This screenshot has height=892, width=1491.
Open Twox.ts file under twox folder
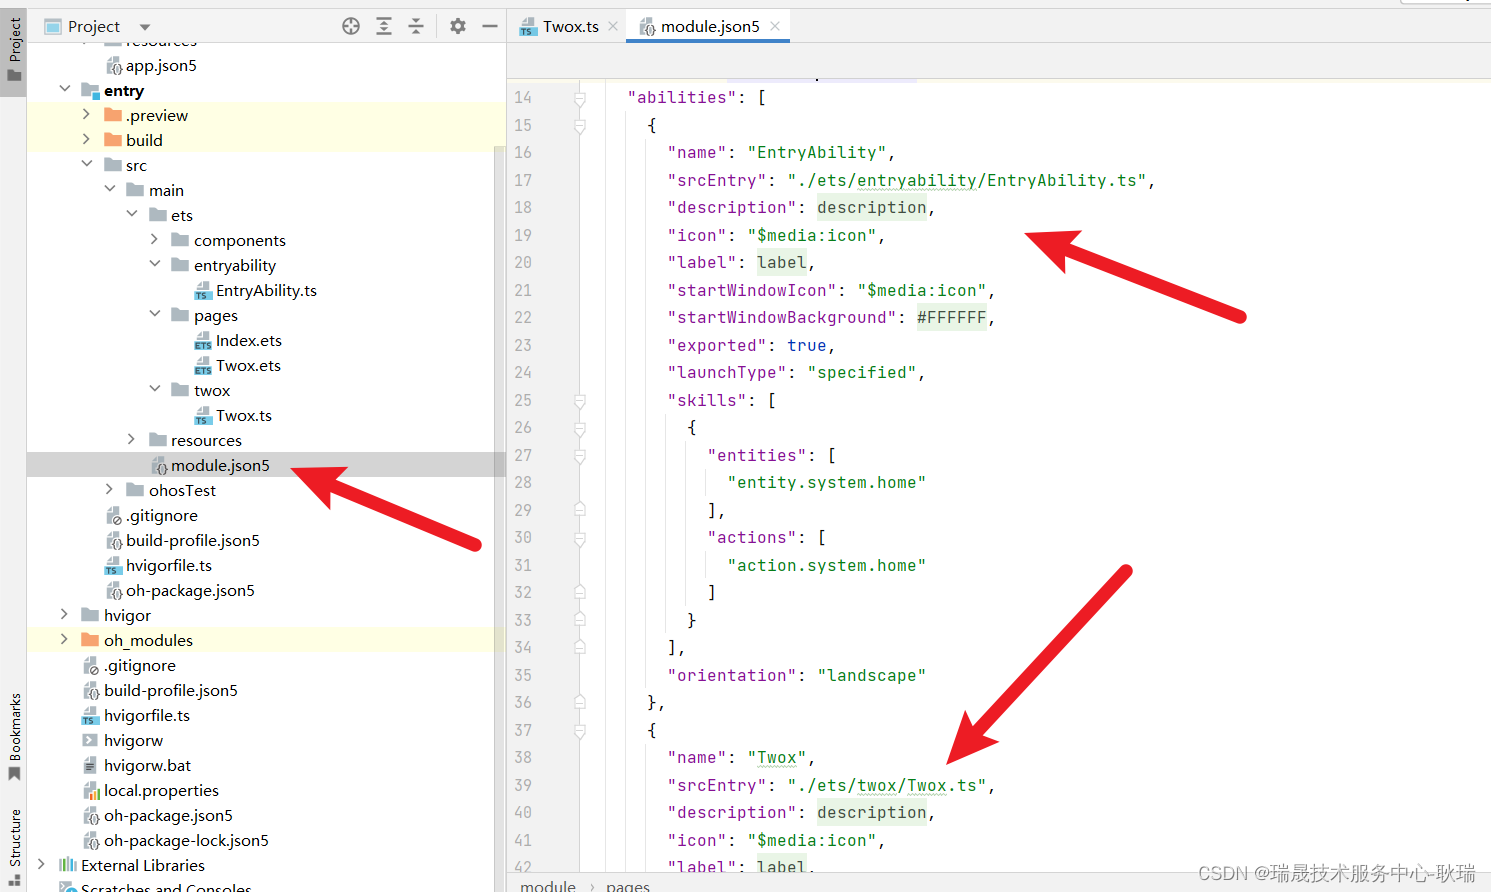point(244,416)
